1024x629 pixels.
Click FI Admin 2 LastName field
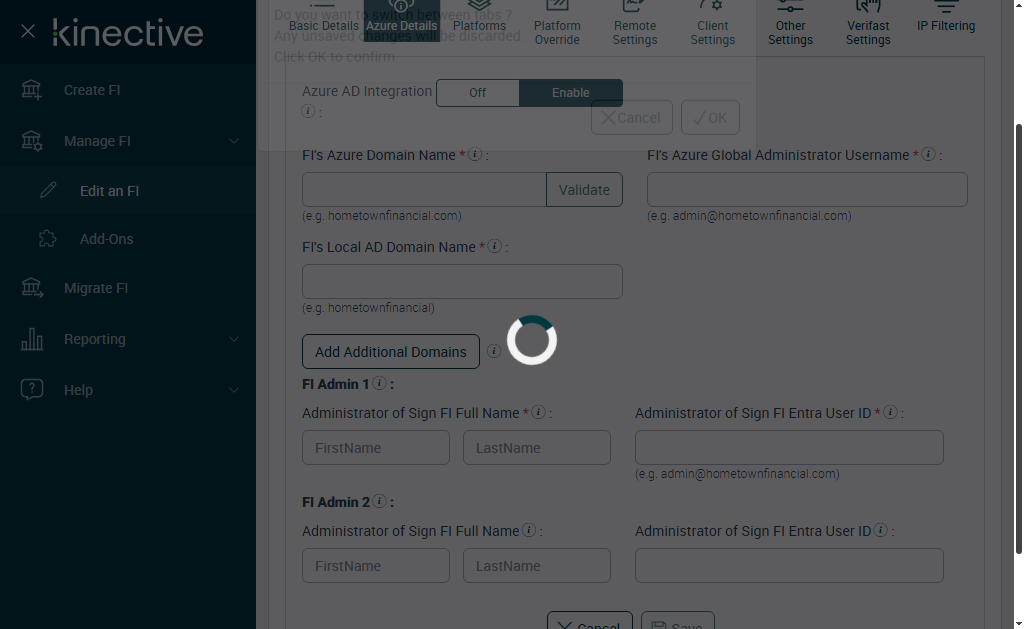537,566
